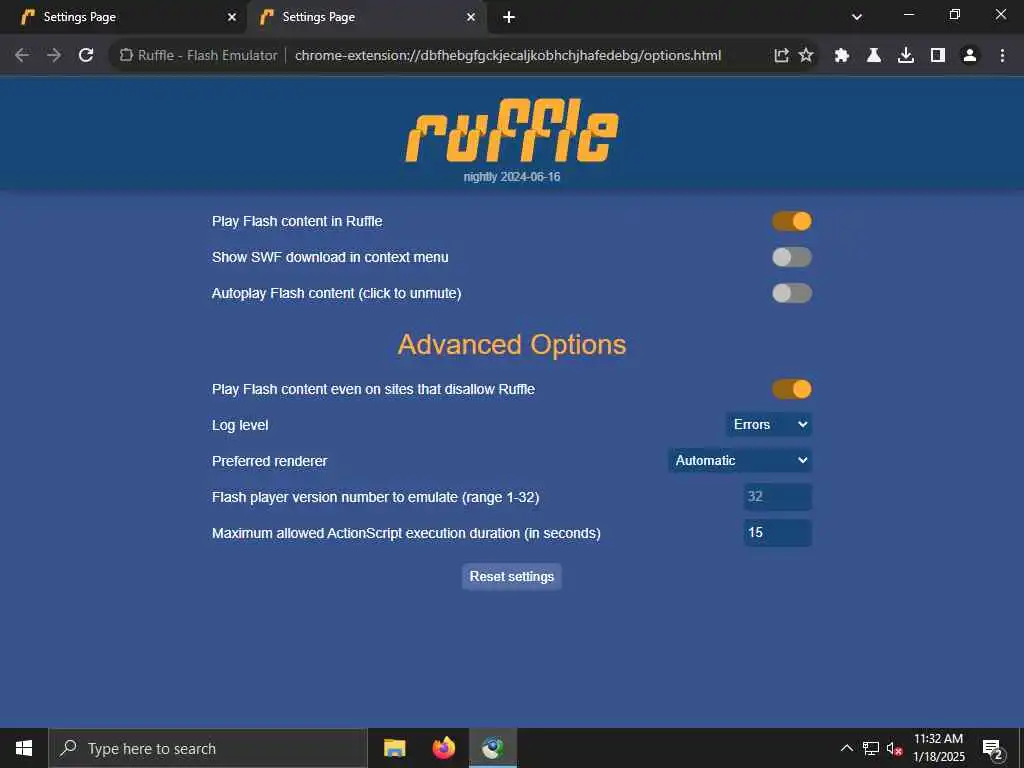The width and height of the screenshot is (1024, 768).
Task: Show hidden system tray icons
Action: pos(846,748)
